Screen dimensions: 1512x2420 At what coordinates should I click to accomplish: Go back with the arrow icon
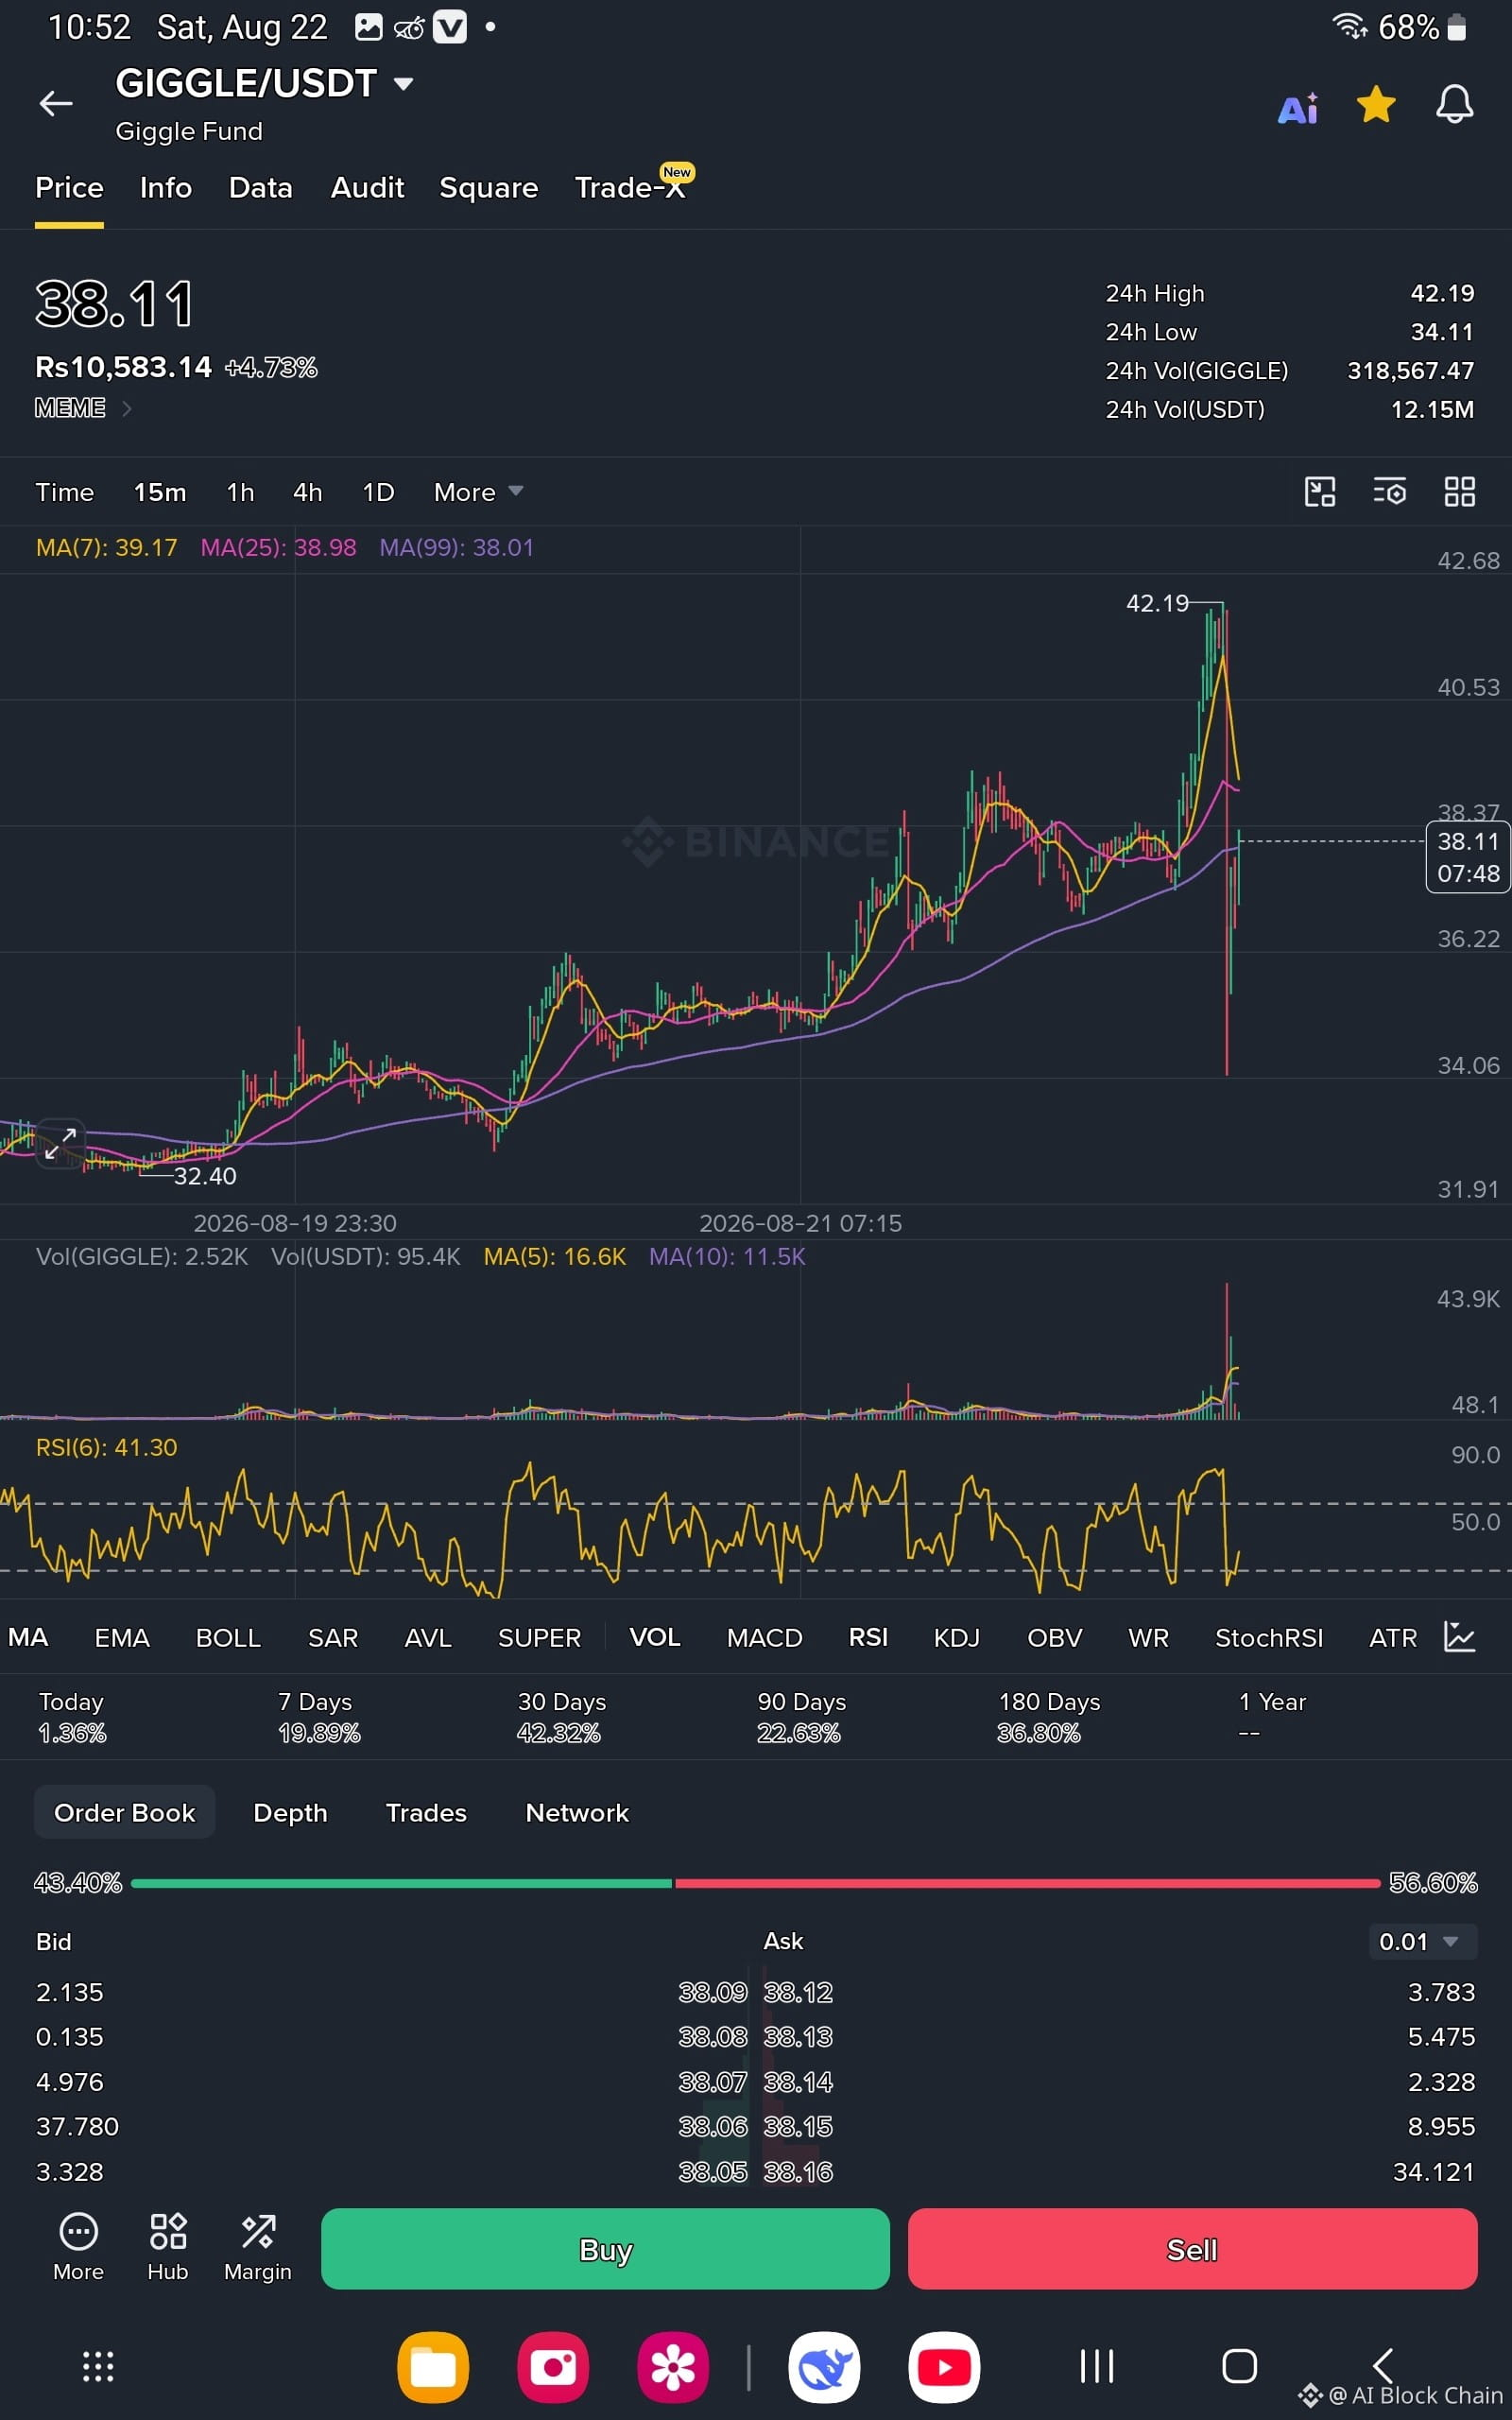click(x=56, y=103)
